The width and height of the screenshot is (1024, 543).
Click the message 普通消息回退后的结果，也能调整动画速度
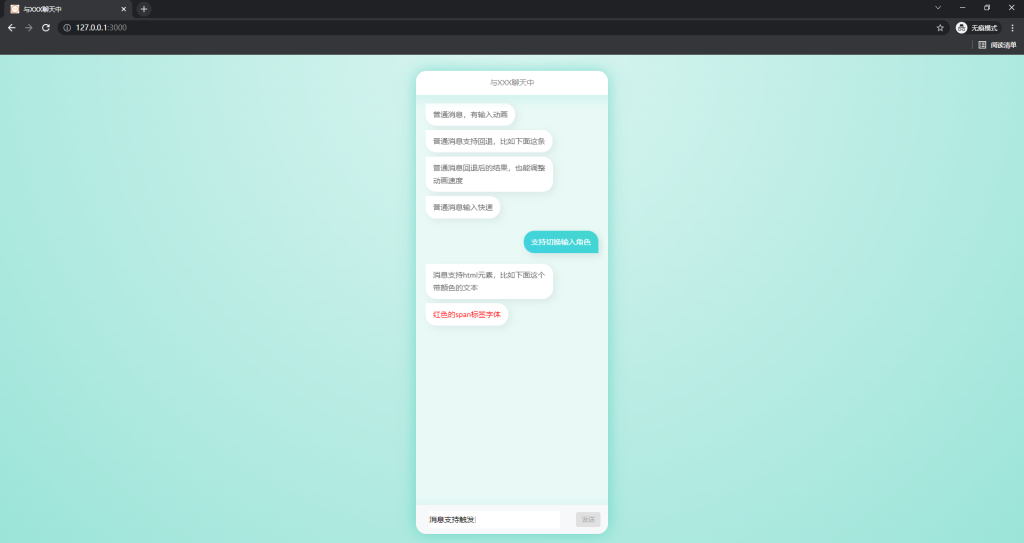(x=489, y=174)
